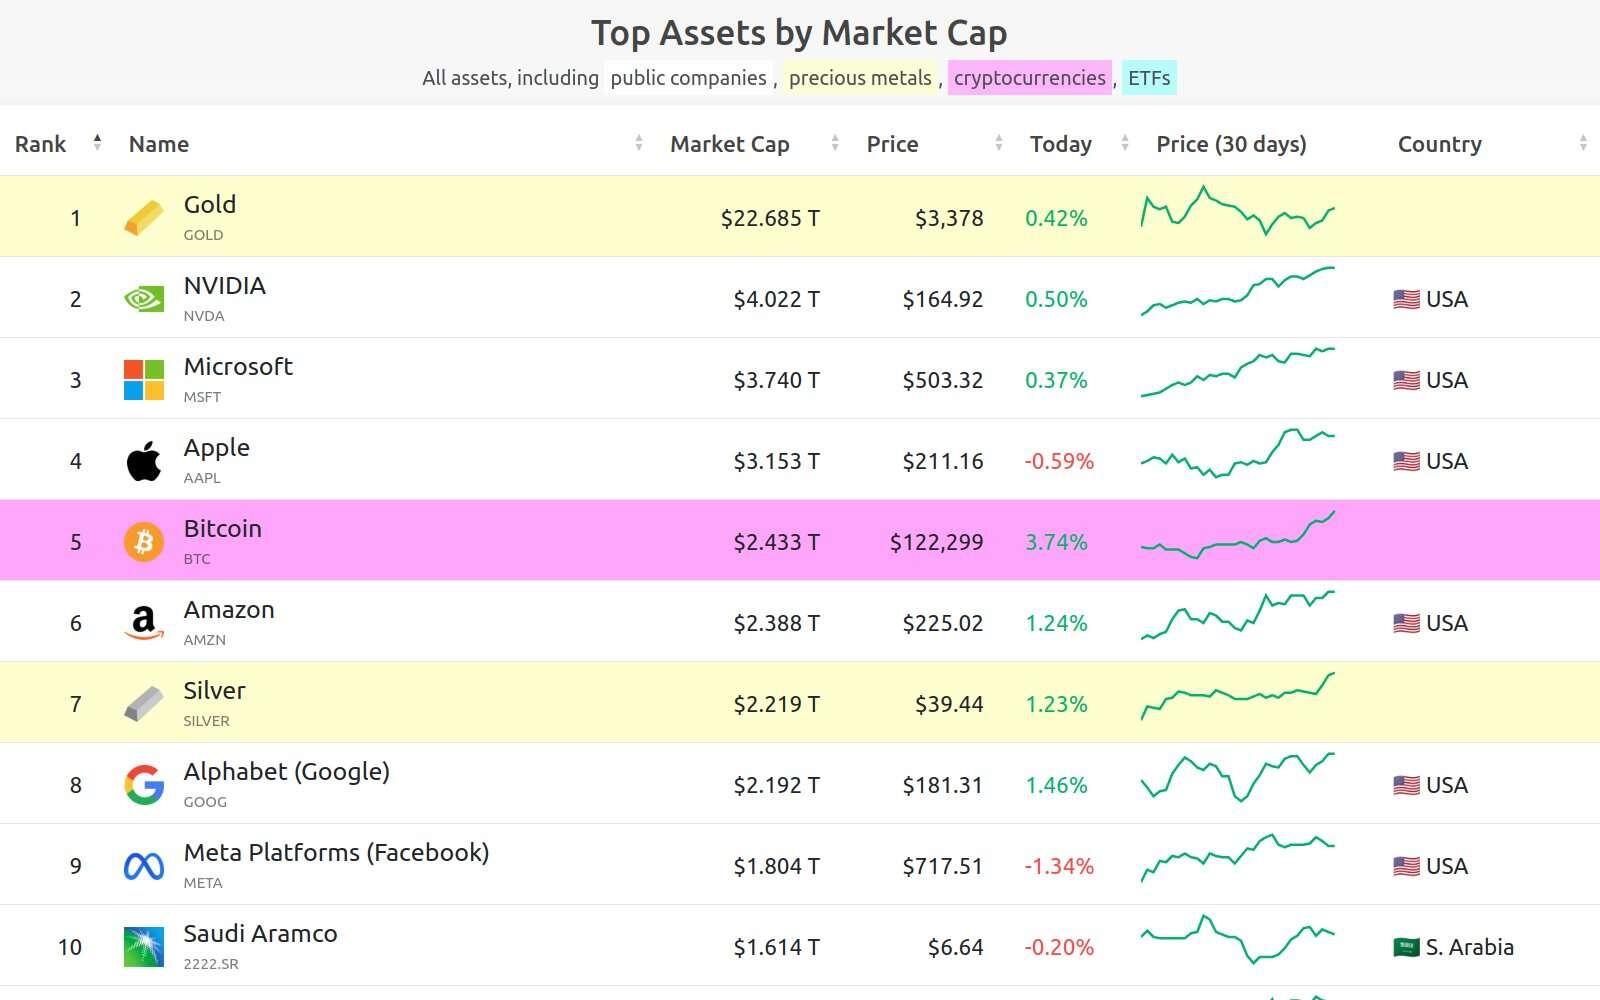Click the AMZN ticker symbol
This screenshot has height=1000, width=1600.
[205, 640]
